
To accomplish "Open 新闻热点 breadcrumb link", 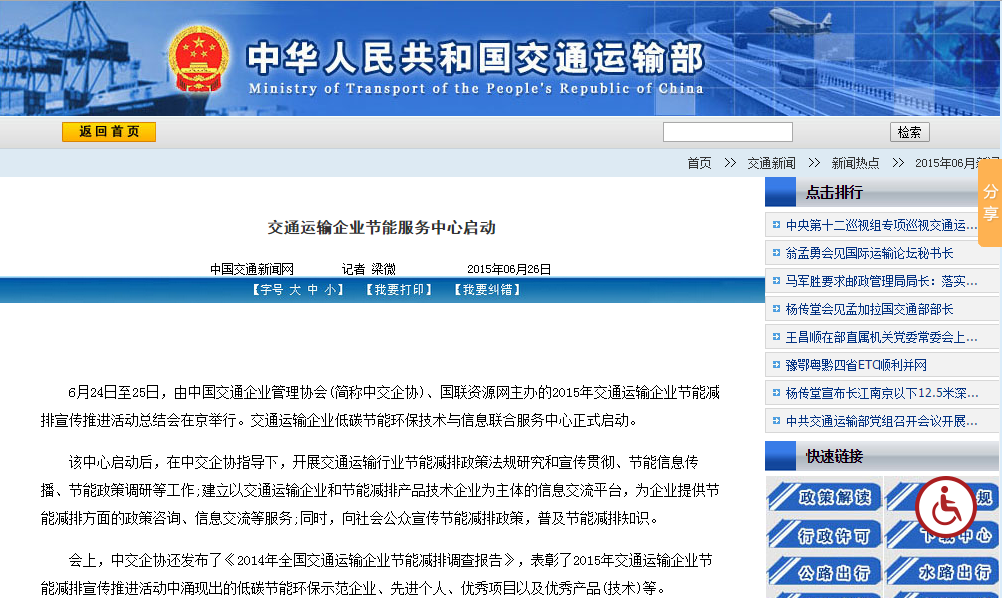I will click(x=855, y=163).
